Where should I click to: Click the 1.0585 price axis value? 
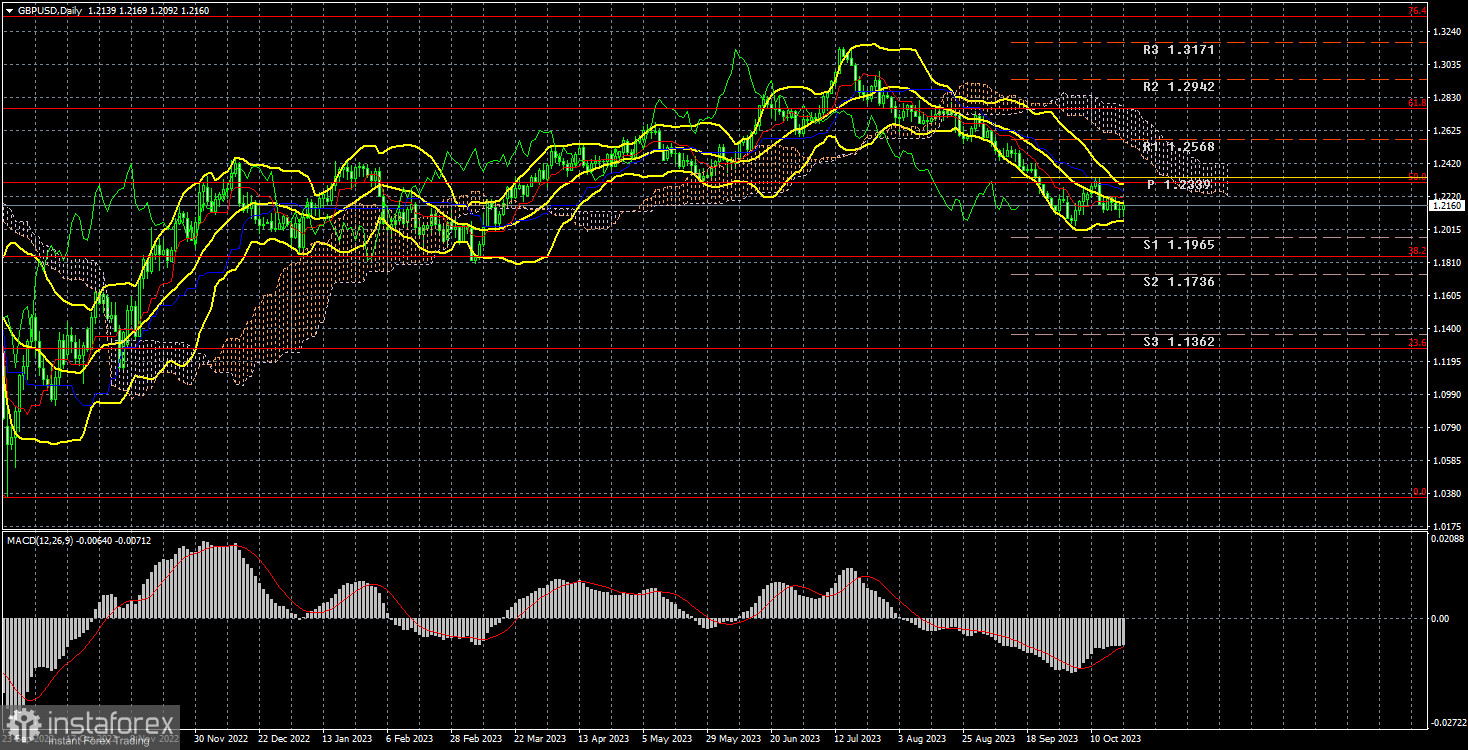[x=1446, y=461]
